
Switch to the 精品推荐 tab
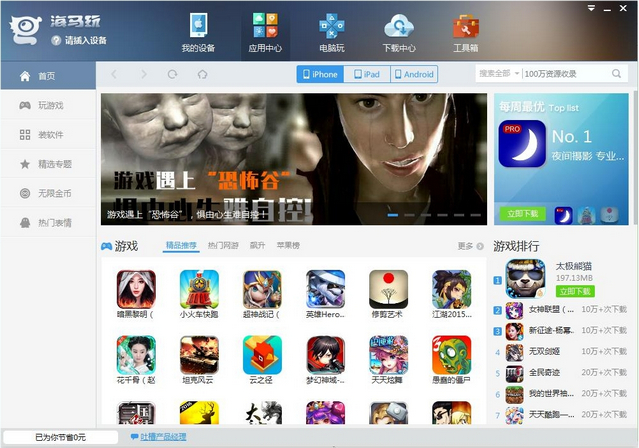[181, 245]
